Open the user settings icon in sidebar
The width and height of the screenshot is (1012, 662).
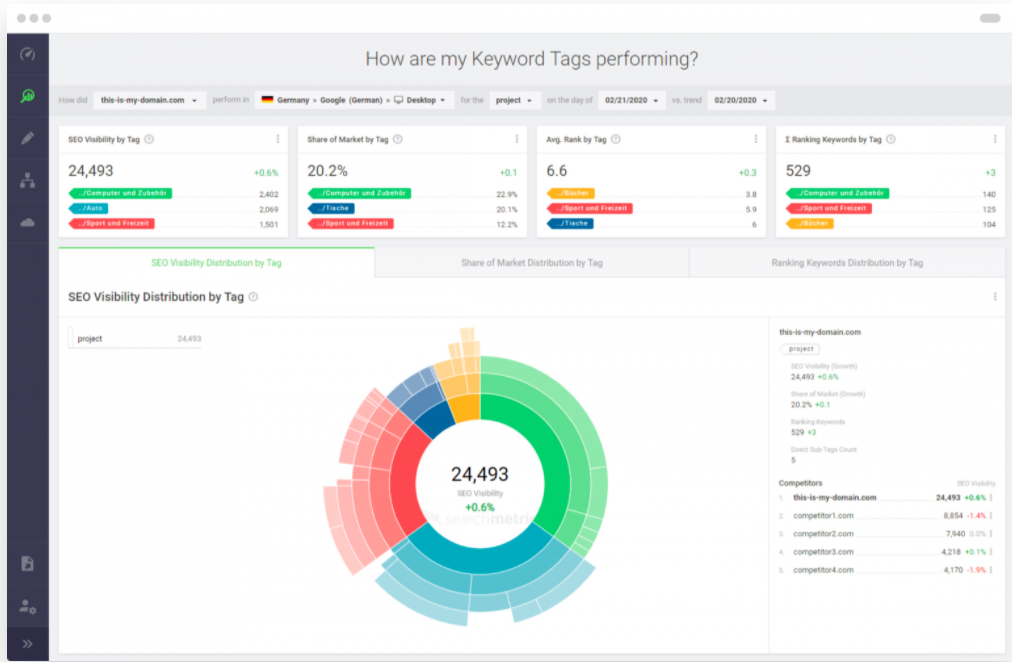pos(27,605)
